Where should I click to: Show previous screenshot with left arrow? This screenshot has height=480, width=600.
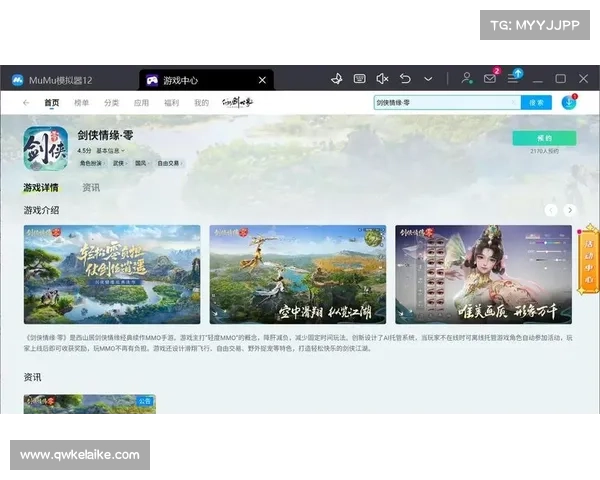click(x=551, y=210)
